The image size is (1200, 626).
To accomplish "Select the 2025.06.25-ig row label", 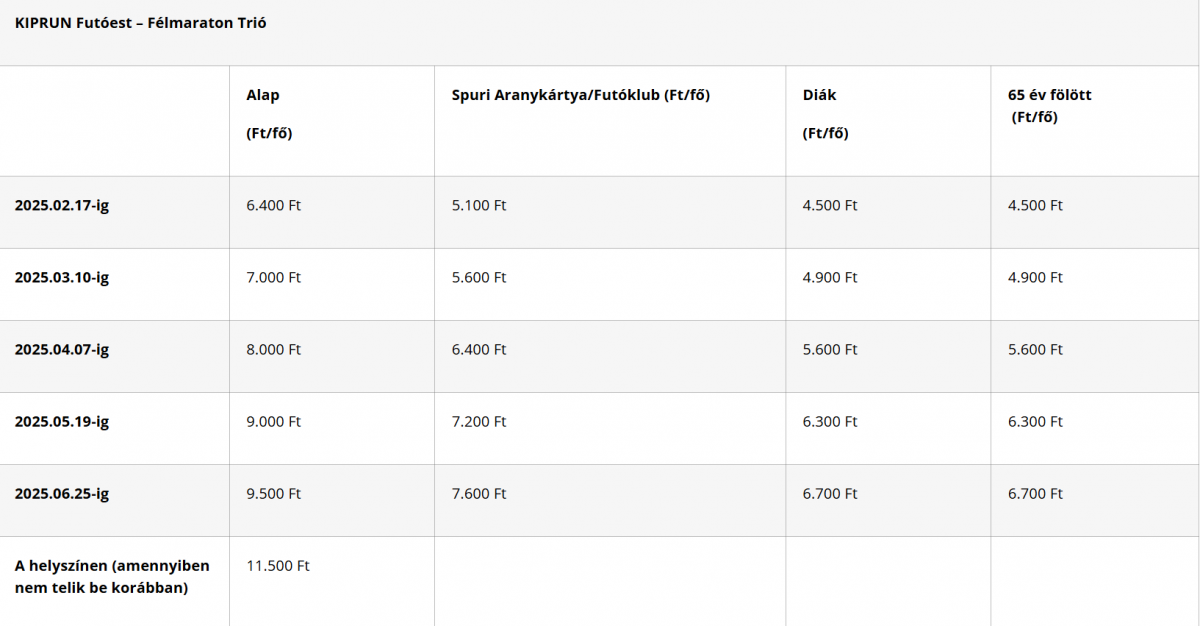I will 62,493.
